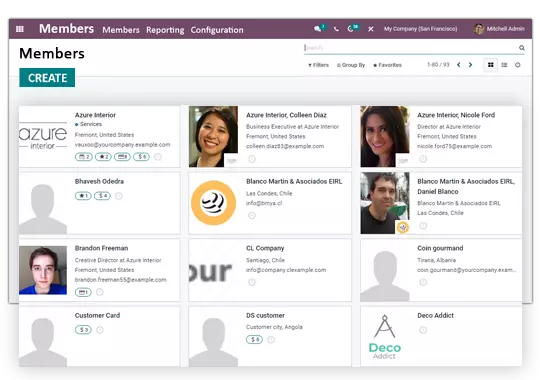Click Deco Addict card title
Screen dimensions: 540x380
(x=435, y=316)
